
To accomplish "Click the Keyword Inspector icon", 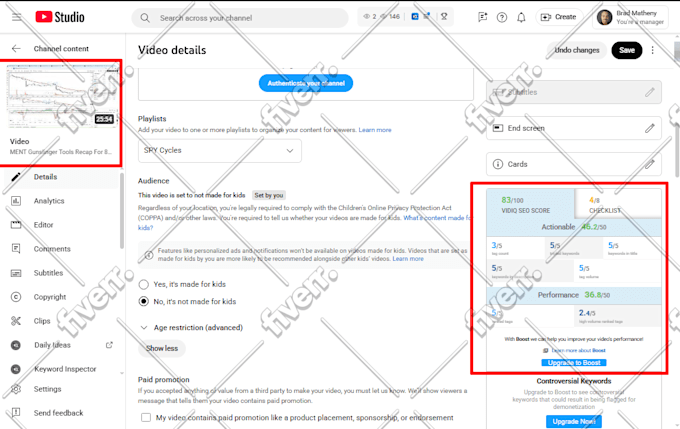I will (16, 369).
